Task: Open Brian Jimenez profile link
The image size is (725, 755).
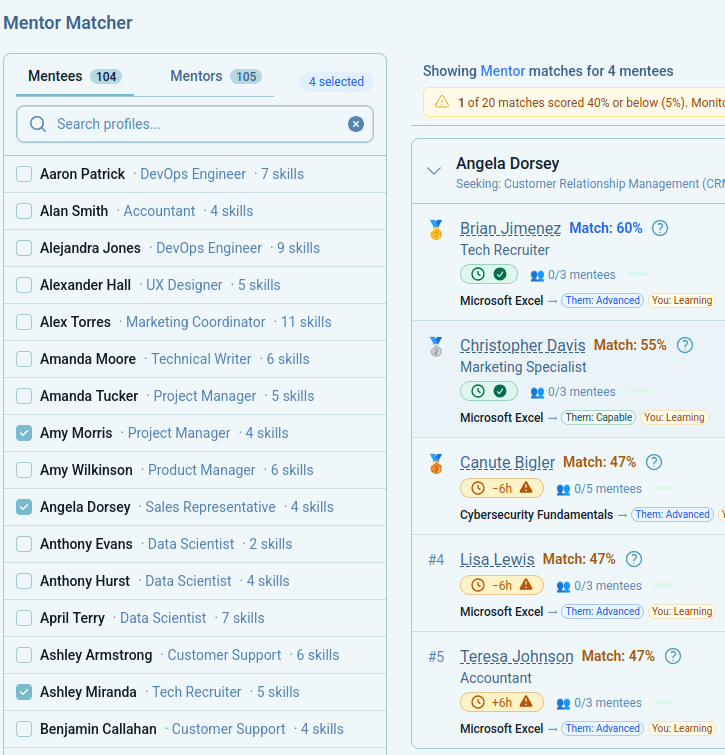Action: click(510, 228)
